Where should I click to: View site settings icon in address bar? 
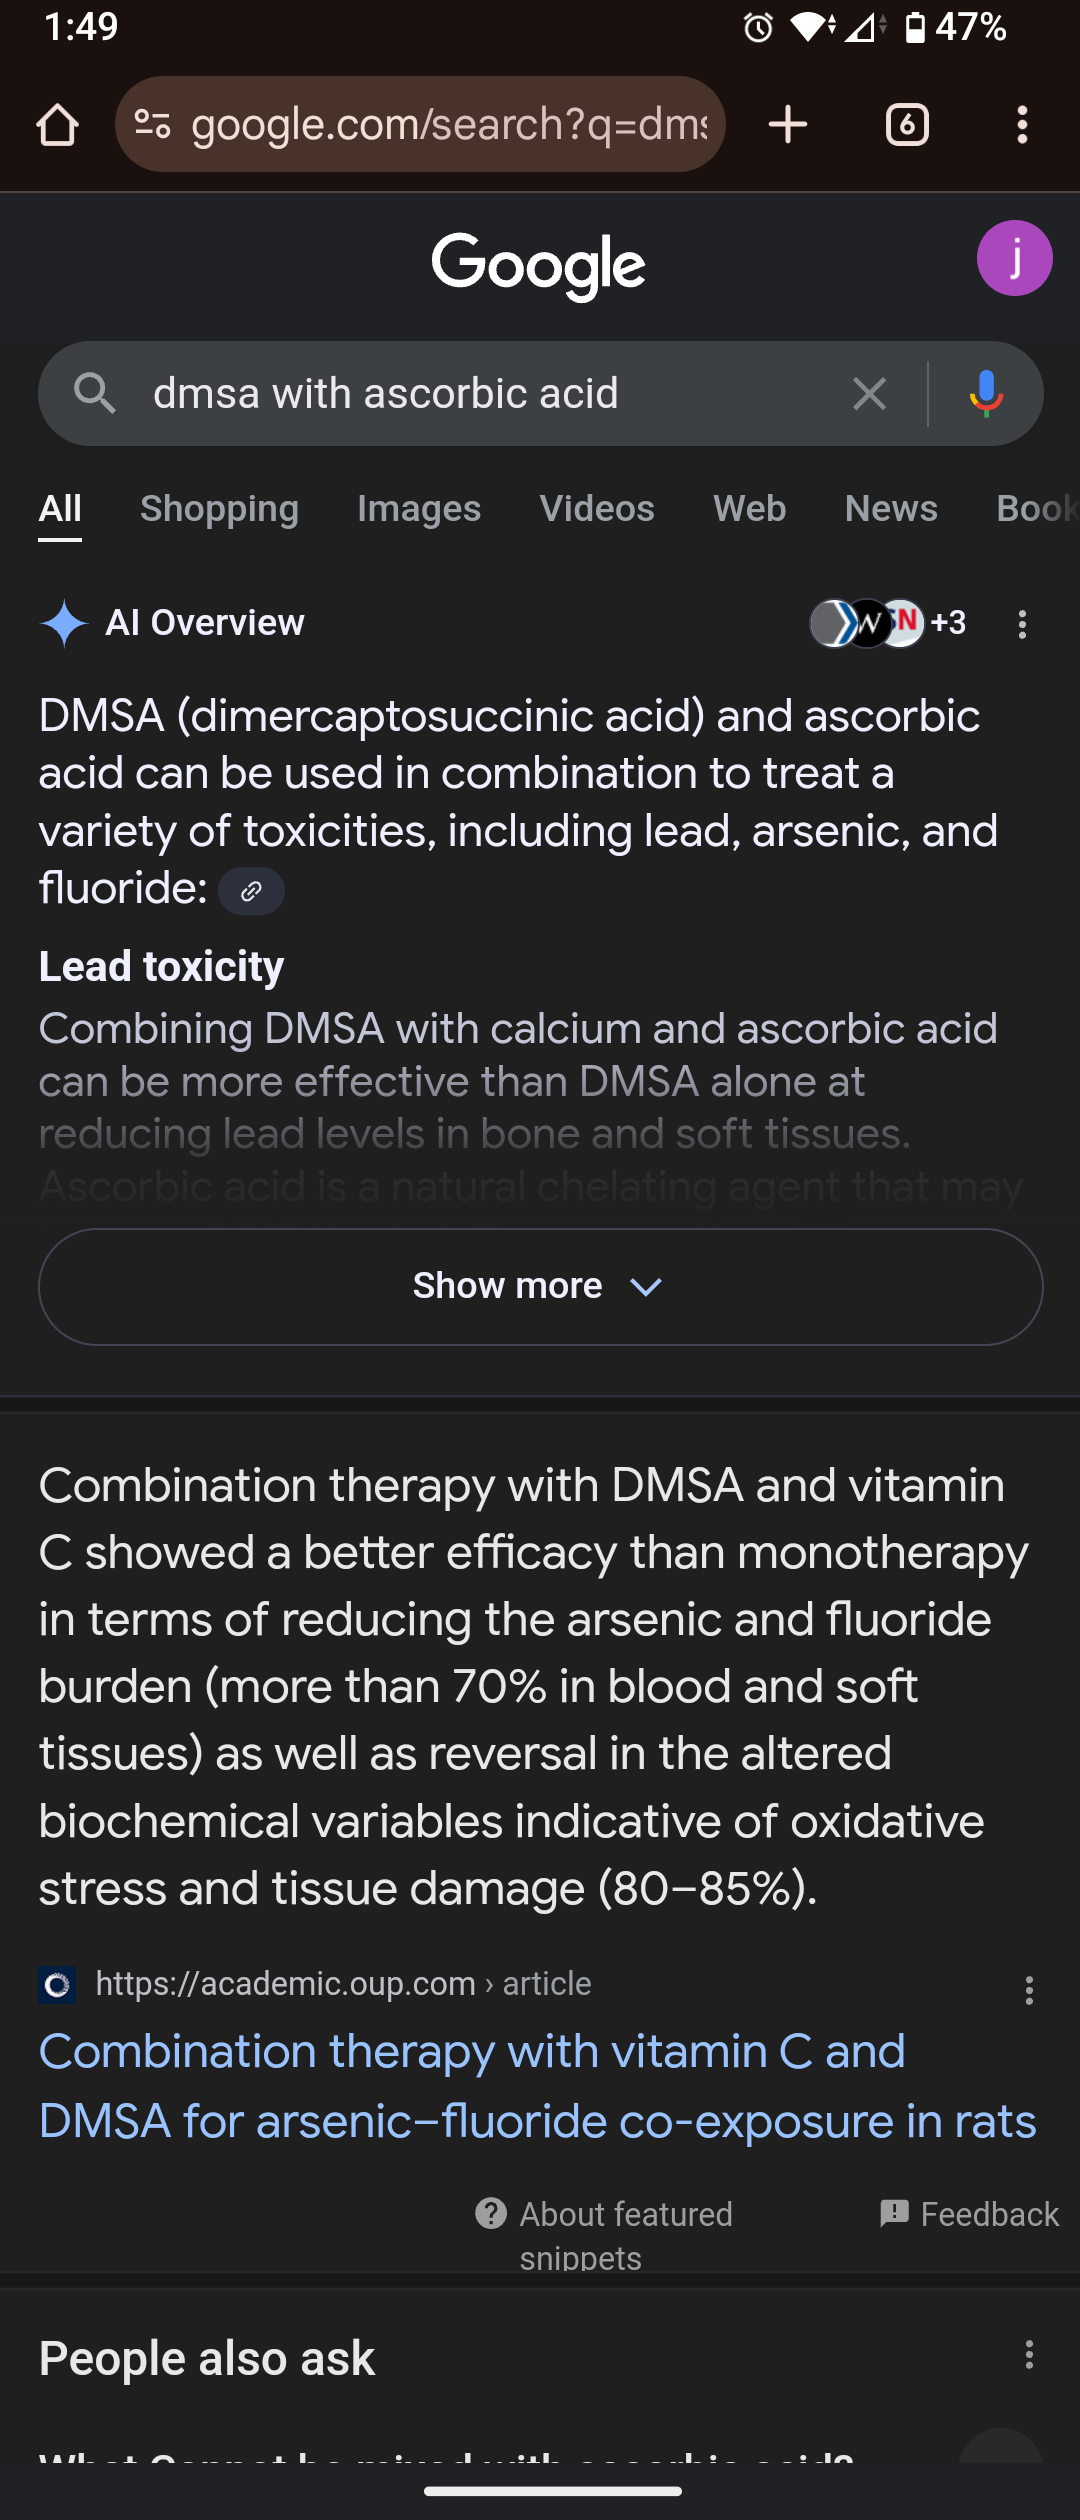point(152,125)
